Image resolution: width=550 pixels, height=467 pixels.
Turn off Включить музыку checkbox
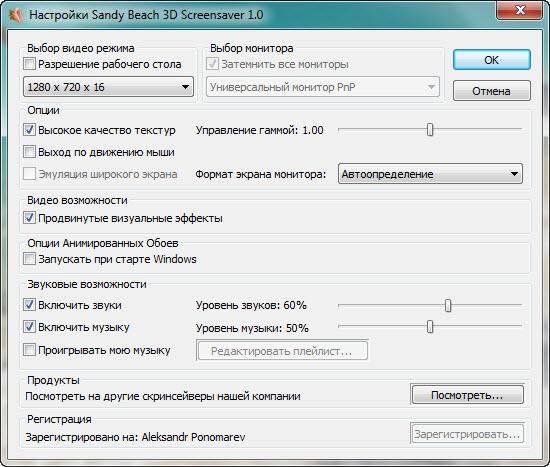tap(29, 327)
